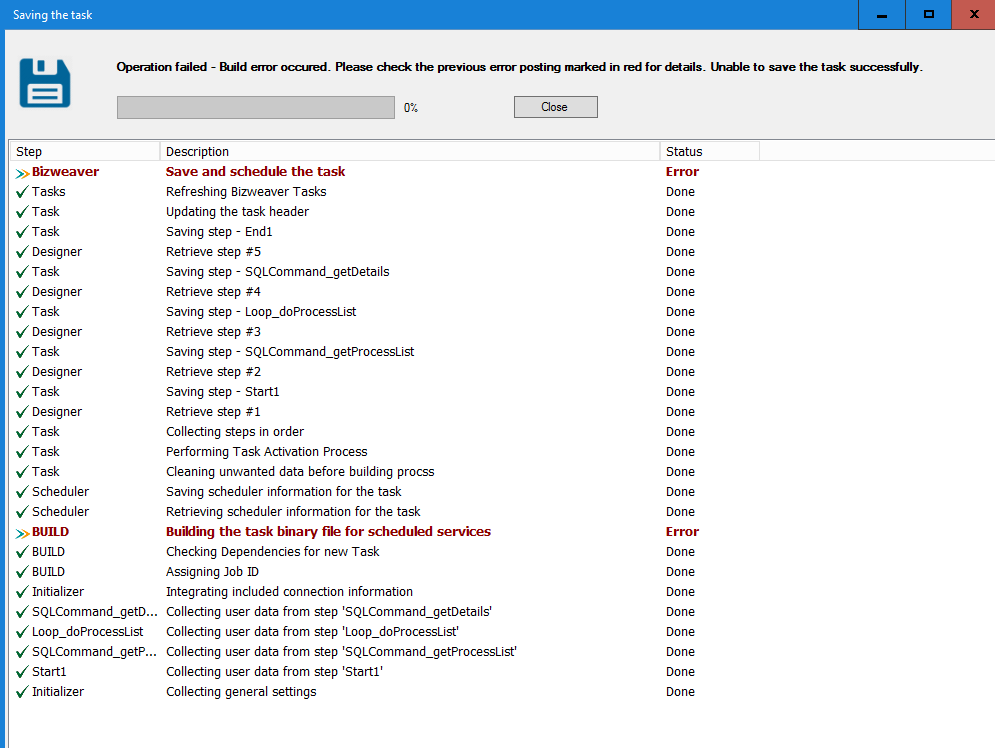Click checkmark beside 'Assigning Job ID' row
The height and width of the screenshot is (748, 995).
point(22,572)
